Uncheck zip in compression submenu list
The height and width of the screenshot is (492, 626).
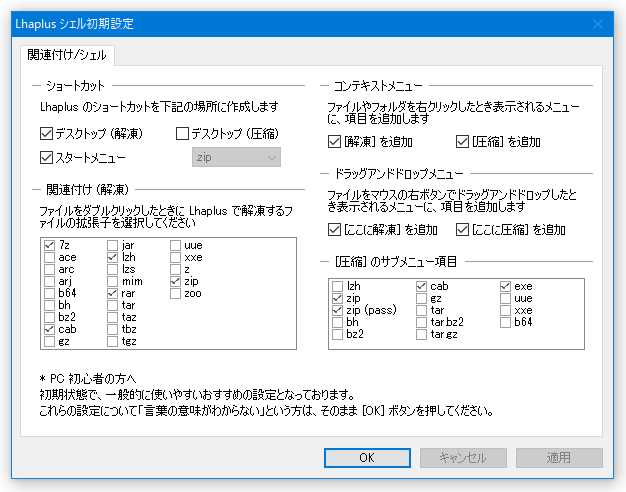click(x=337, y=298)
